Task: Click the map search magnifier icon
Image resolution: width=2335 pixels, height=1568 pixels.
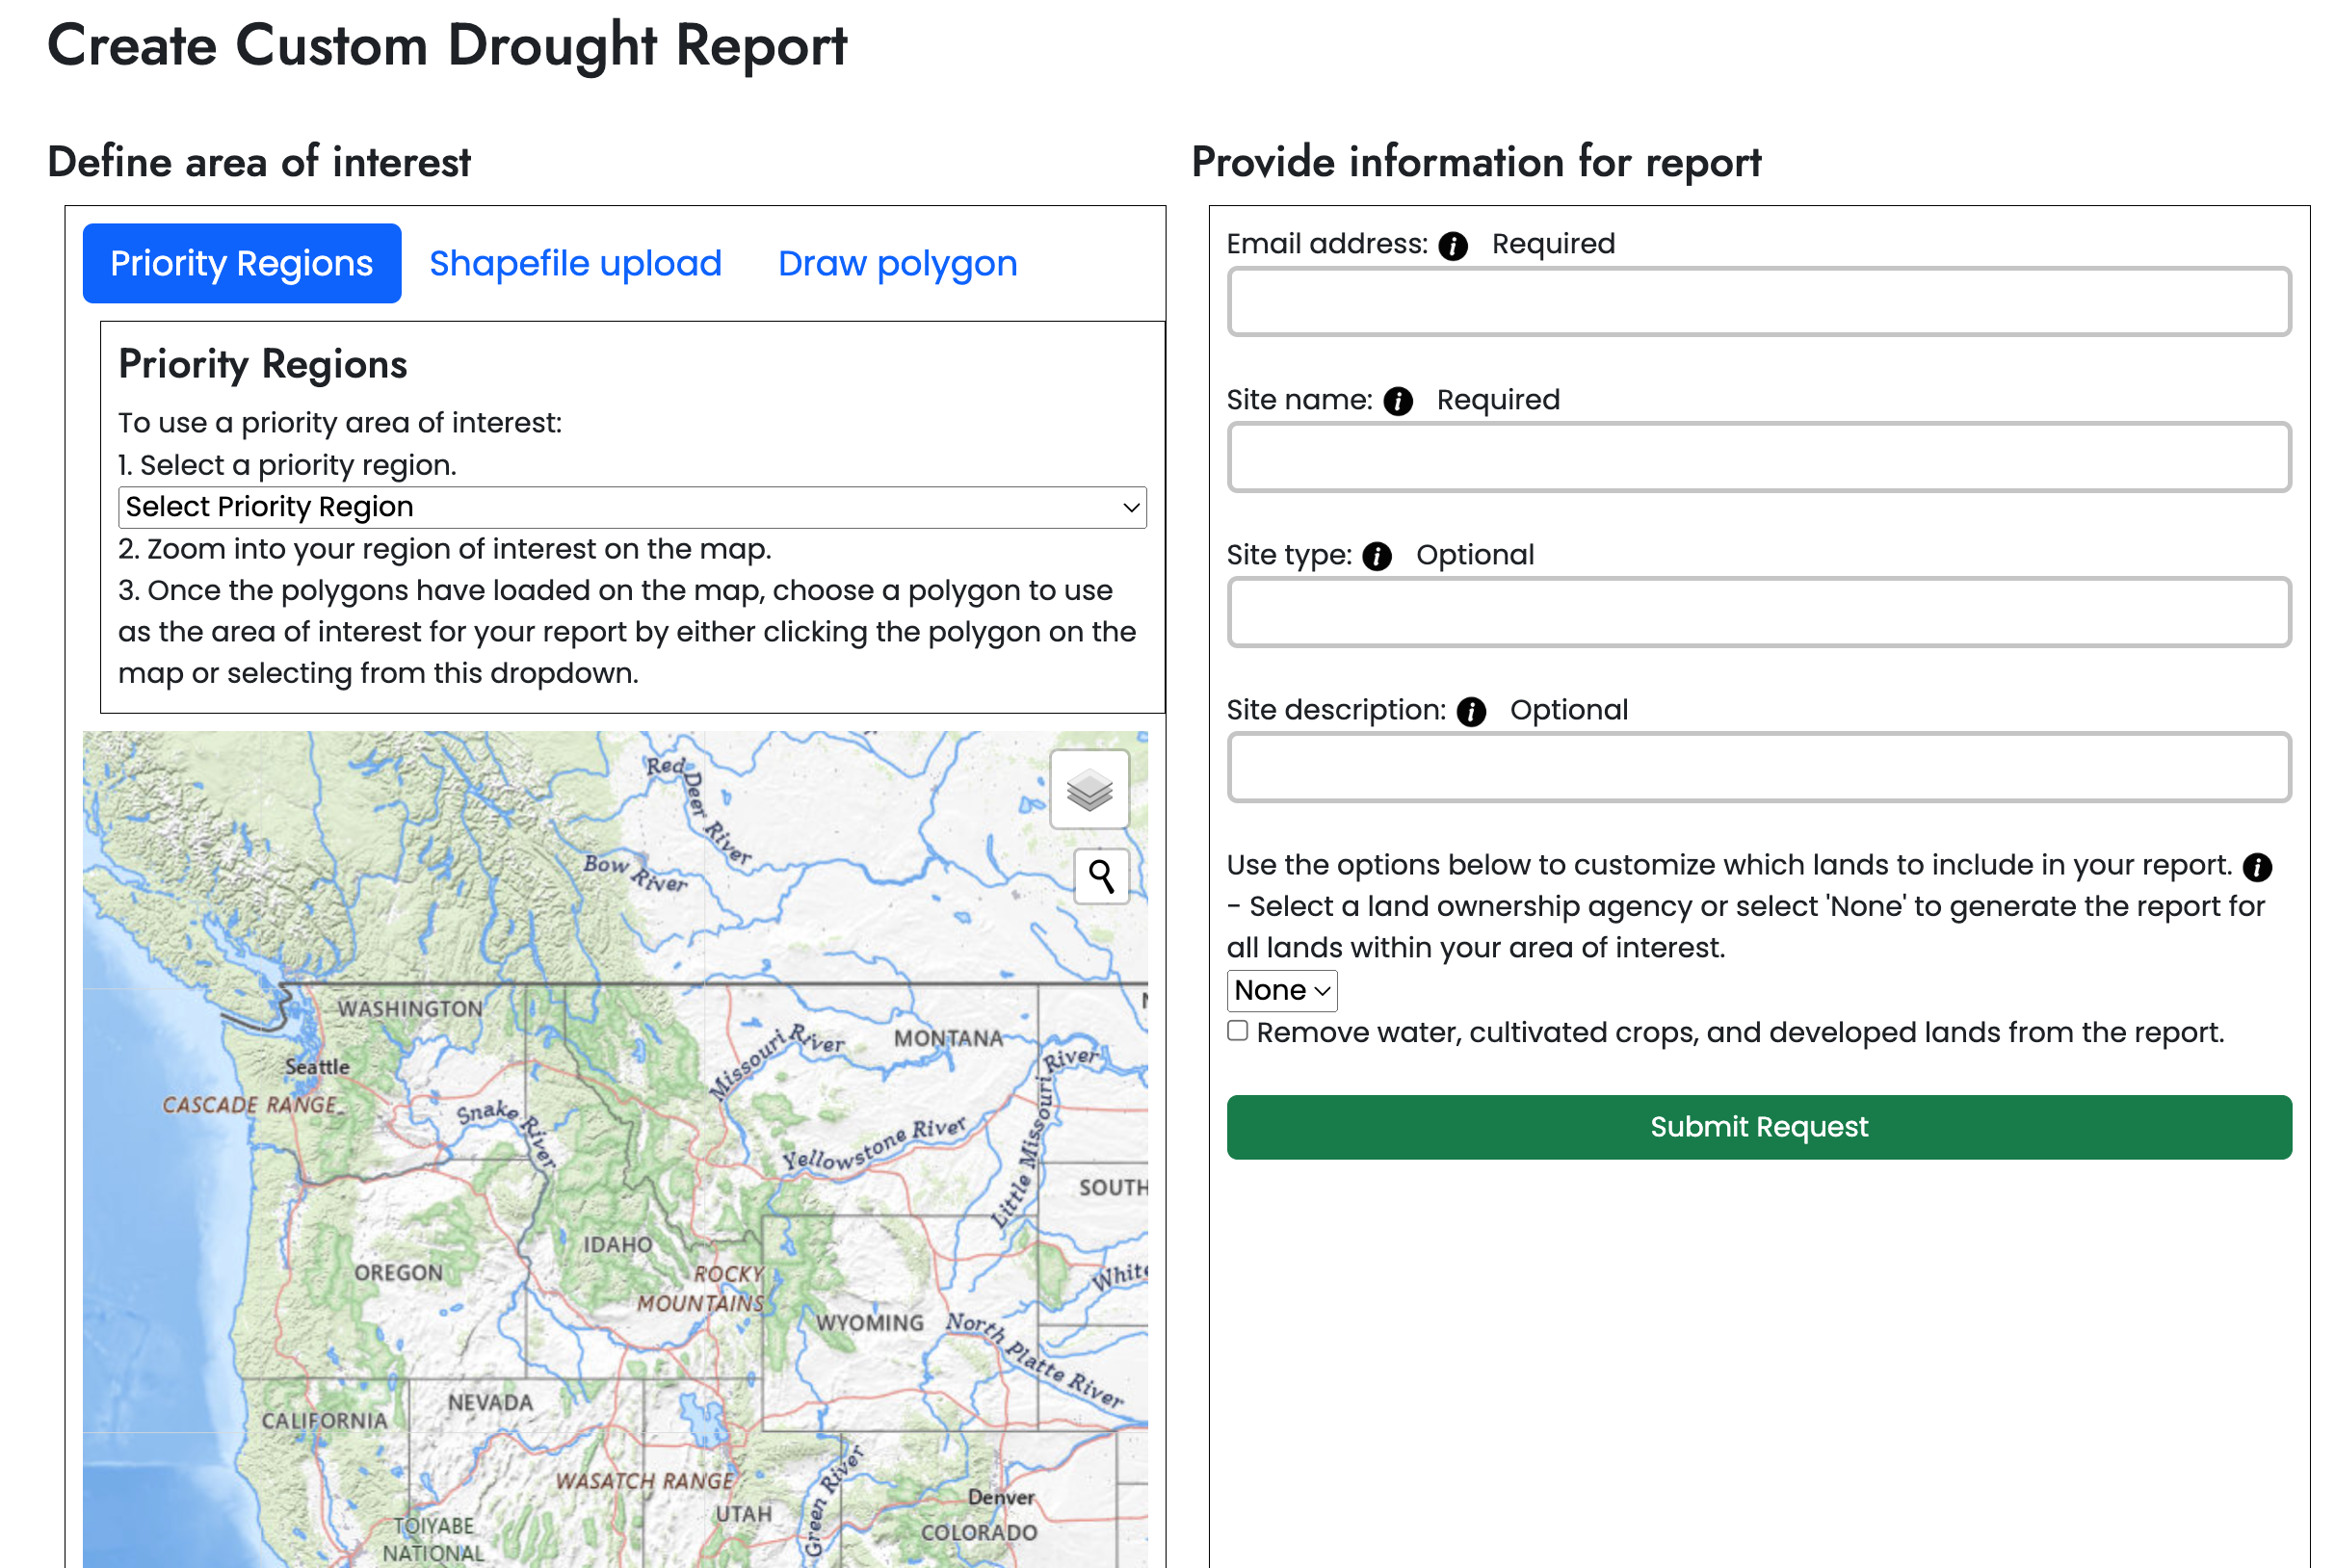Action: click(x=1101, y=877)
